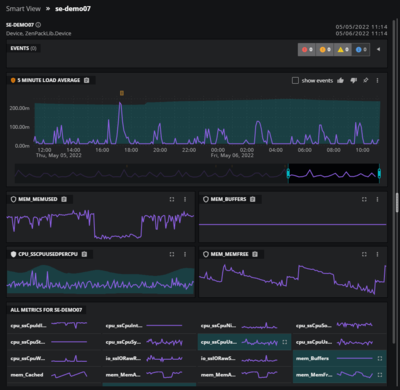
Task: Open the MEM_MEMUSED sparkline chart
Action: click(x=100, y=224)
